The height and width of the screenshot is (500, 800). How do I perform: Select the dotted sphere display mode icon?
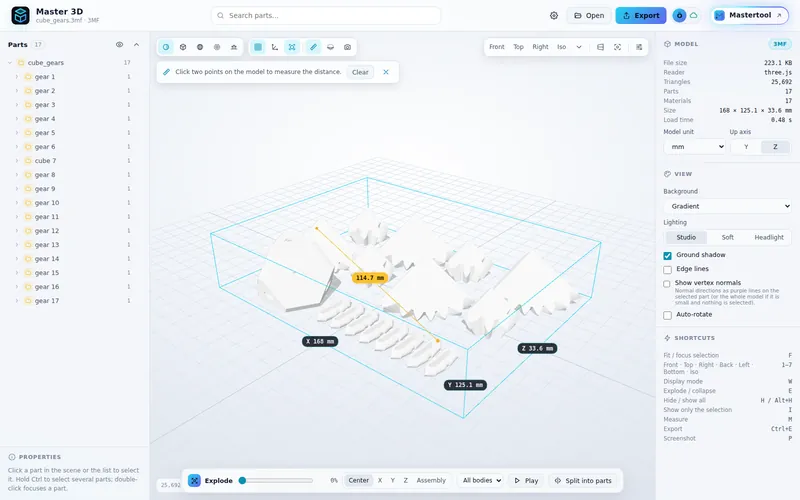click(217, 47)
